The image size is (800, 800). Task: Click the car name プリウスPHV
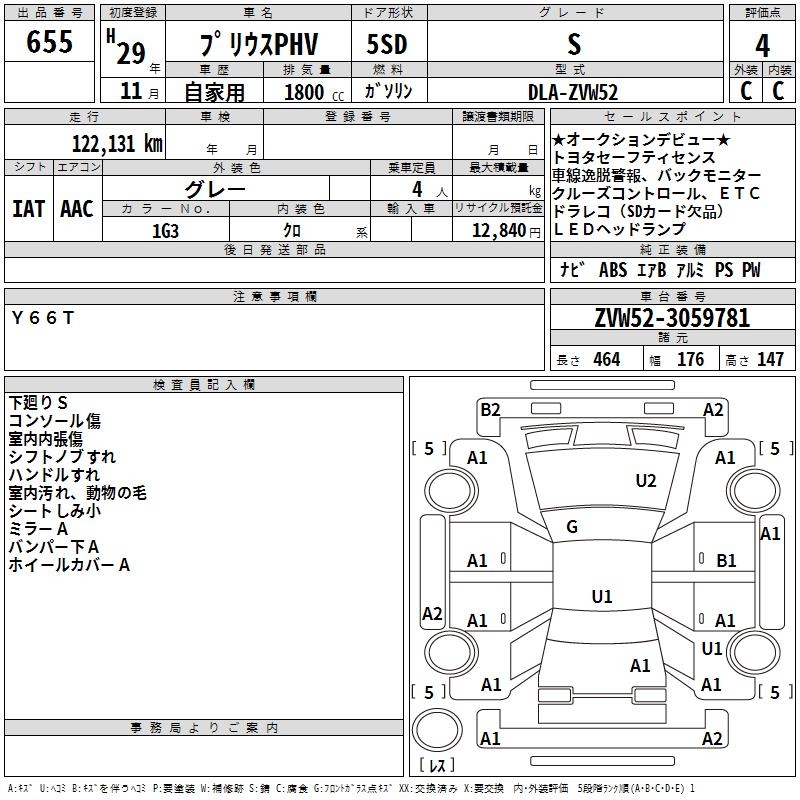coord(258,45)
